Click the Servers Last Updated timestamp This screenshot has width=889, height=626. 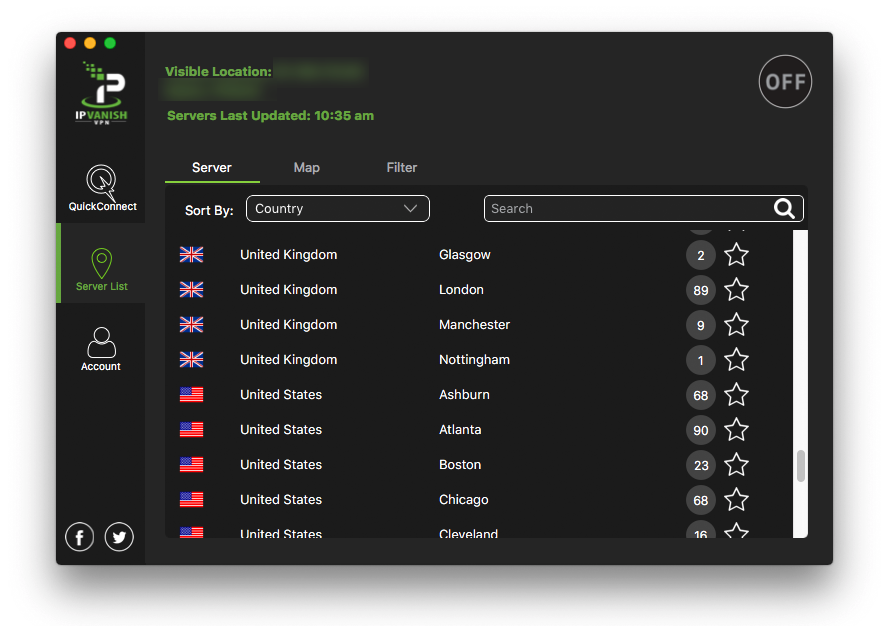point(270,116)
